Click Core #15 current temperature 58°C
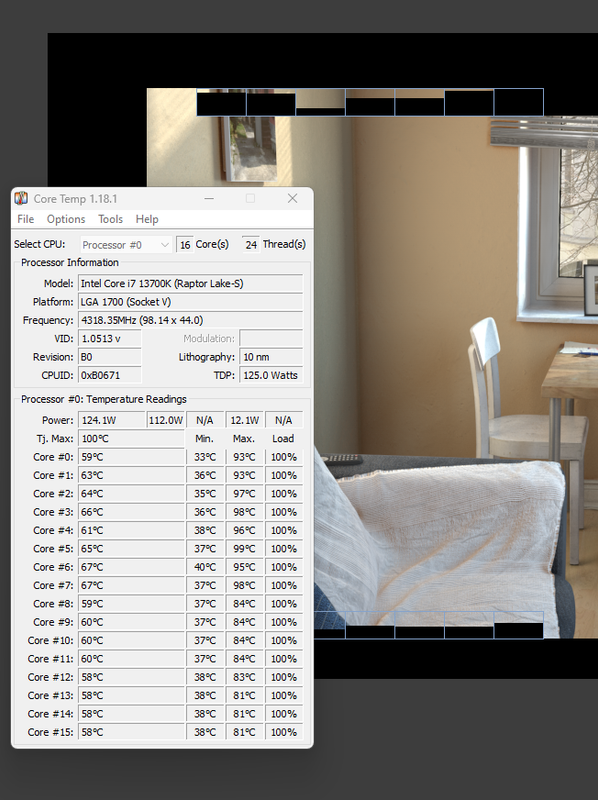This screenshot has height=800, width=598. (x=131, y=733)
